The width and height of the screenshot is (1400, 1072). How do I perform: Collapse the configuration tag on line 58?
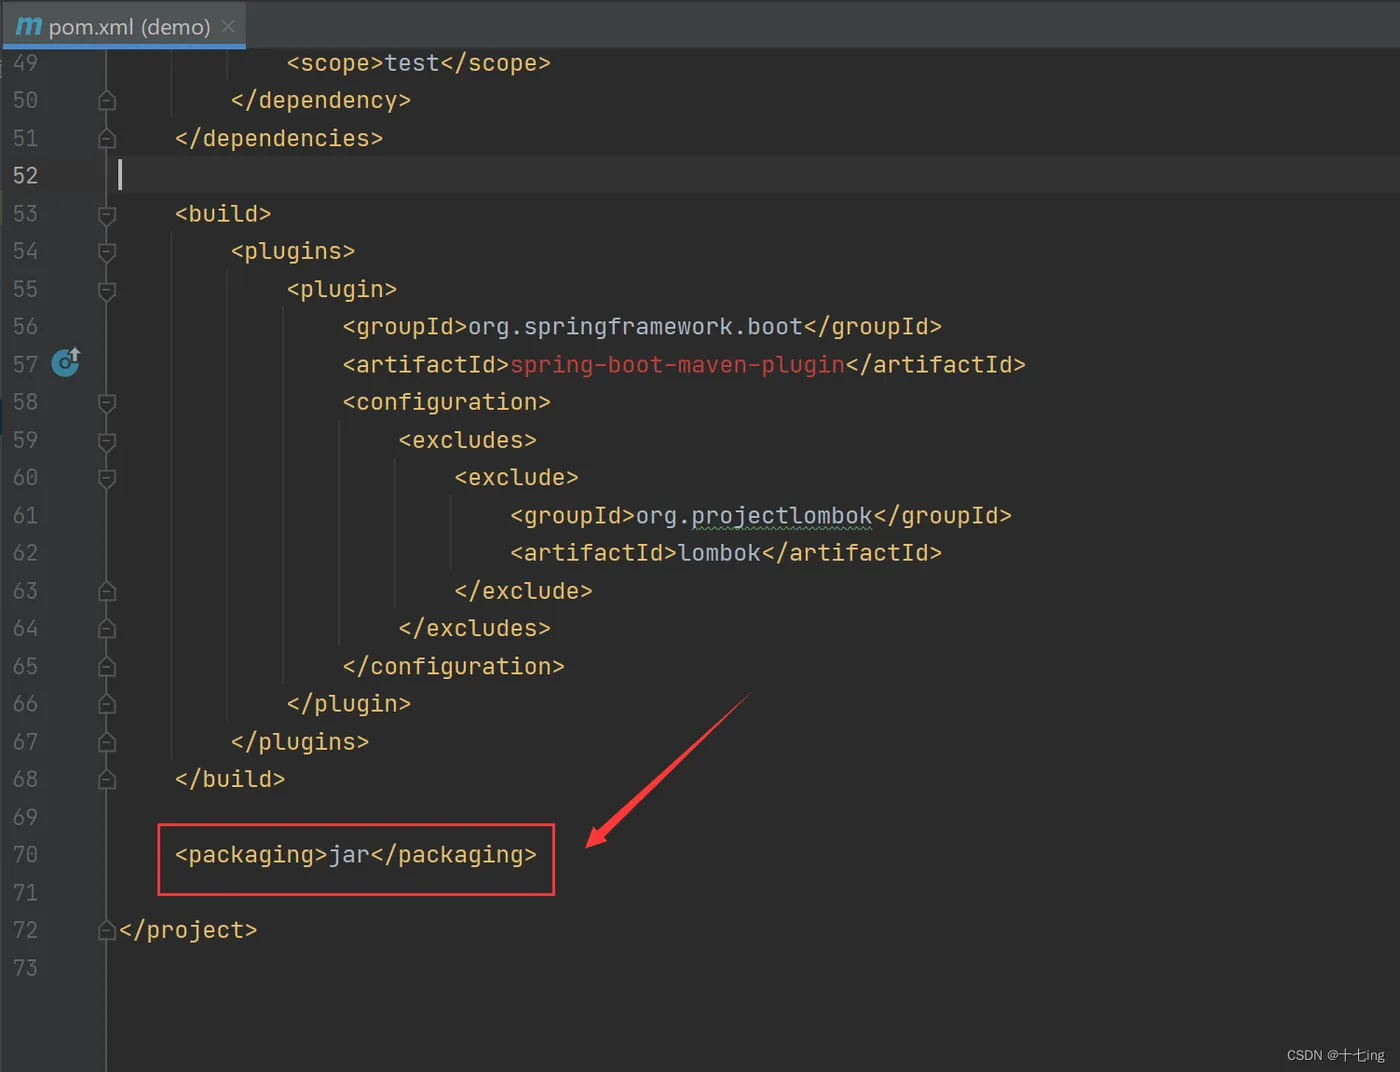tap(107, 403)
